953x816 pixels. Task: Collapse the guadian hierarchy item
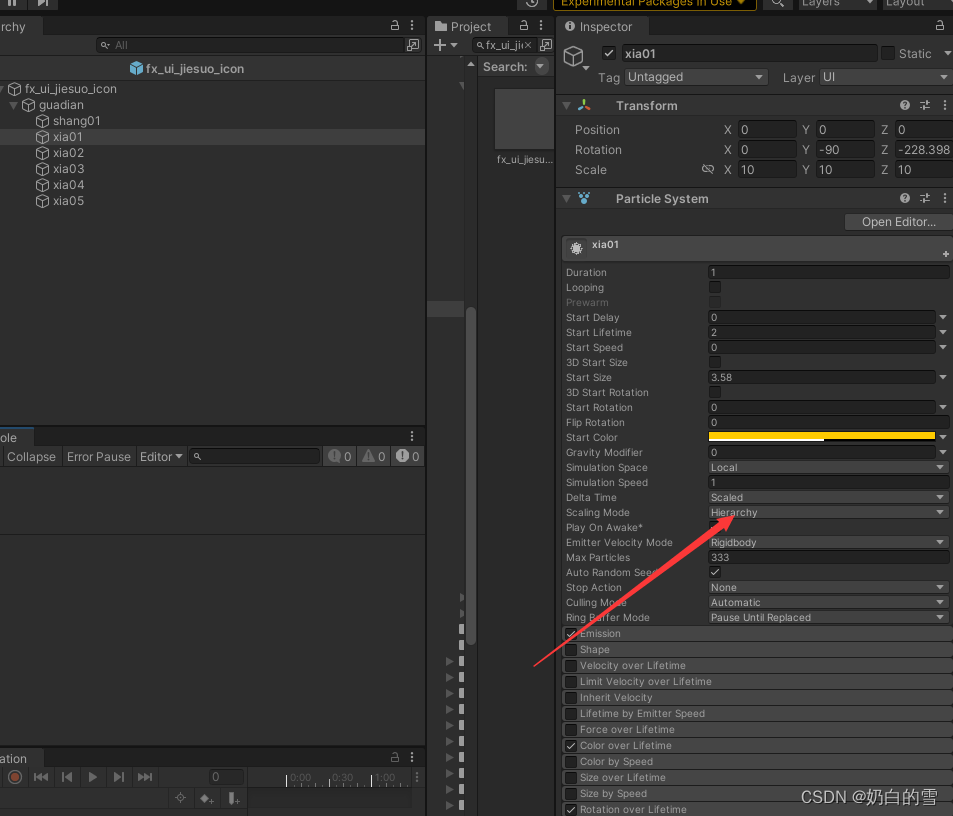[14, 105]
